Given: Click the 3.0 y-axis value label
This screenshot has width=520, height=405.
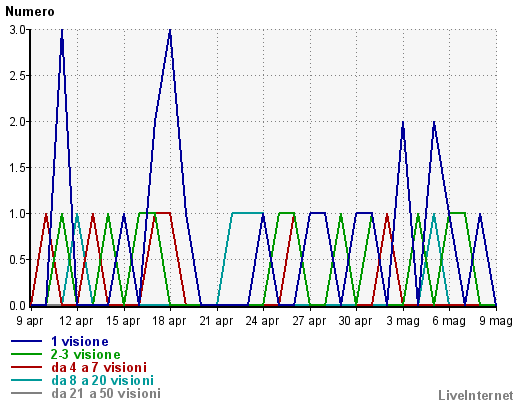Looking at the screenshot, I should (17, 30).
